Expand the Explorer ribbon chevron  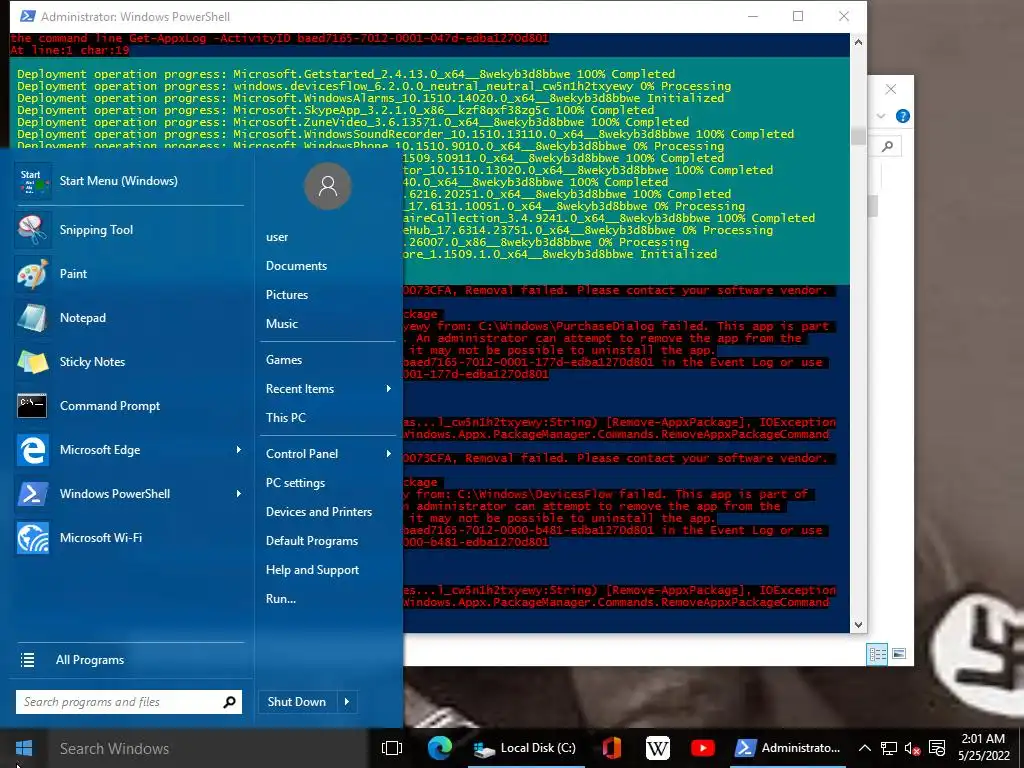881,116
